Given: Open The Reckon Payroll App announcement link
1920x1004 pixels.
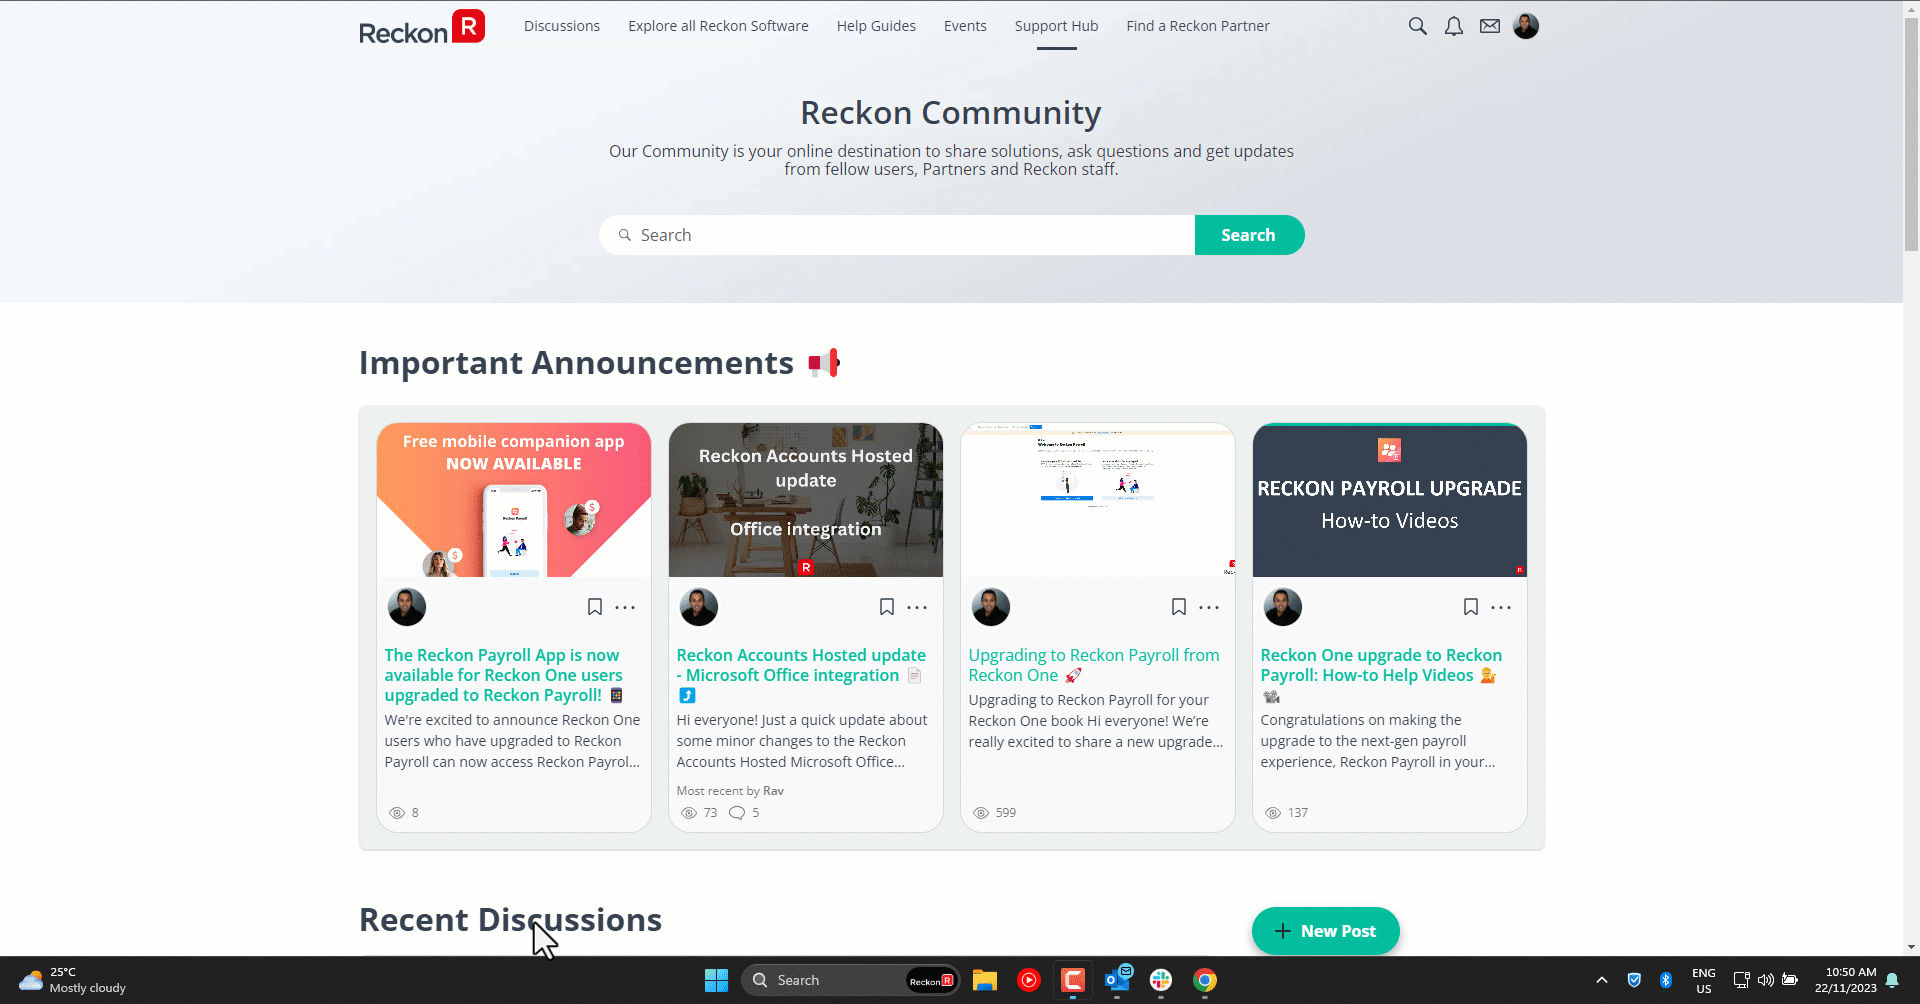Looking at the screenshot, I should point(503,675).
